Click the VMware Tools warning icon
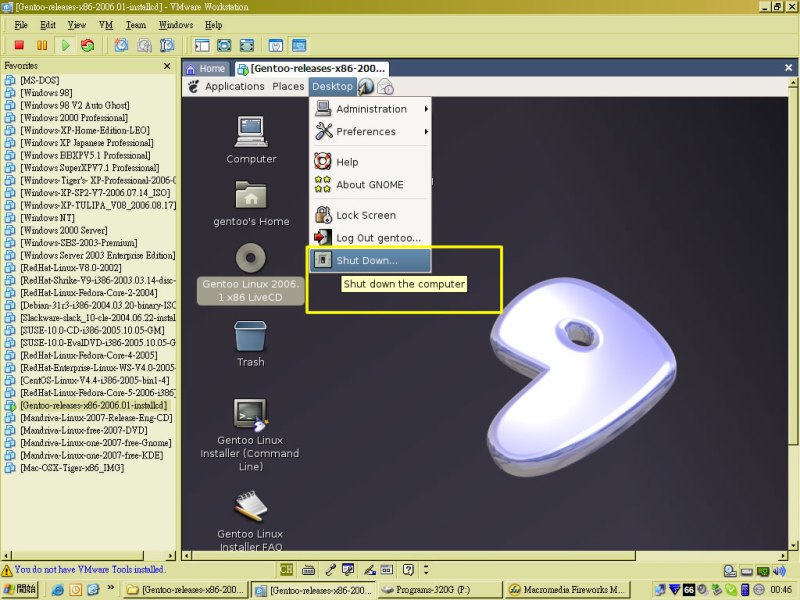 pyautogui.click(x=7, y=570)
